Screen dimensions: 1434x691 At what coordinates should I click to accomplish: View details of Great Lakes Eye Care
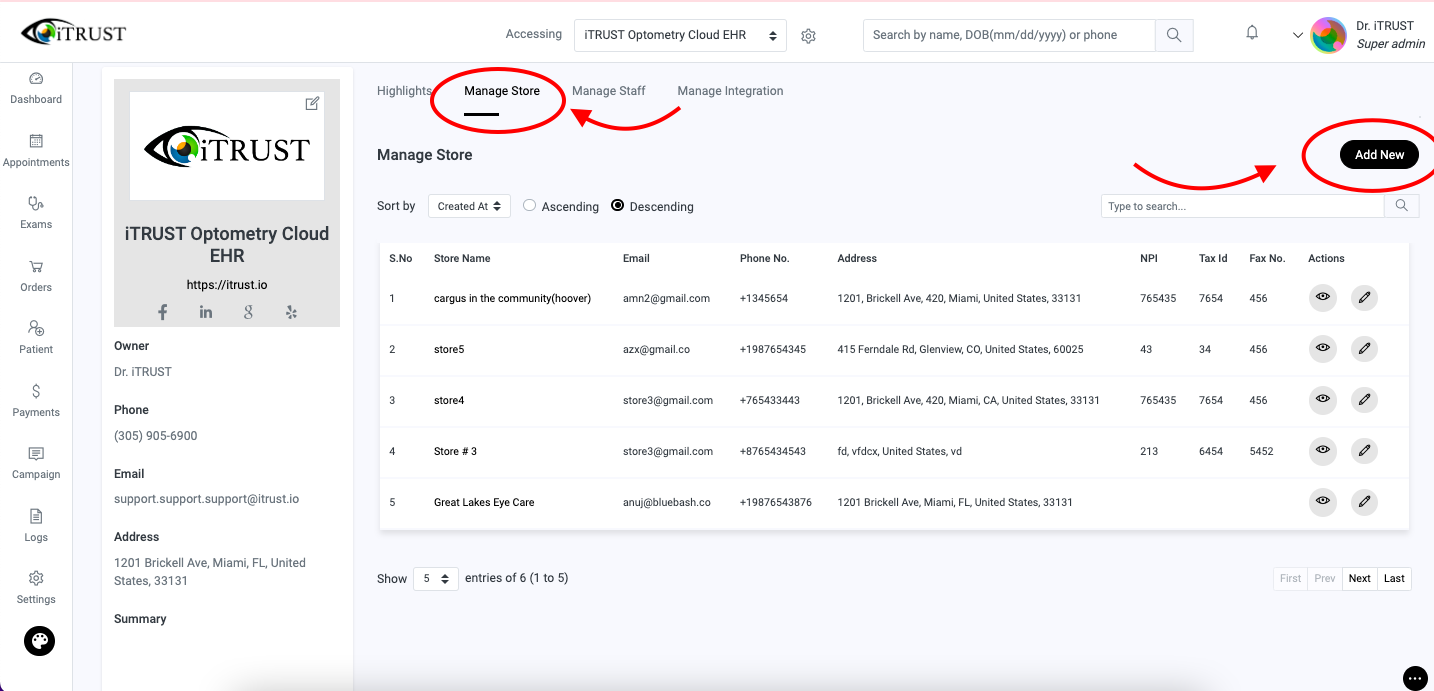(1322, 502)
